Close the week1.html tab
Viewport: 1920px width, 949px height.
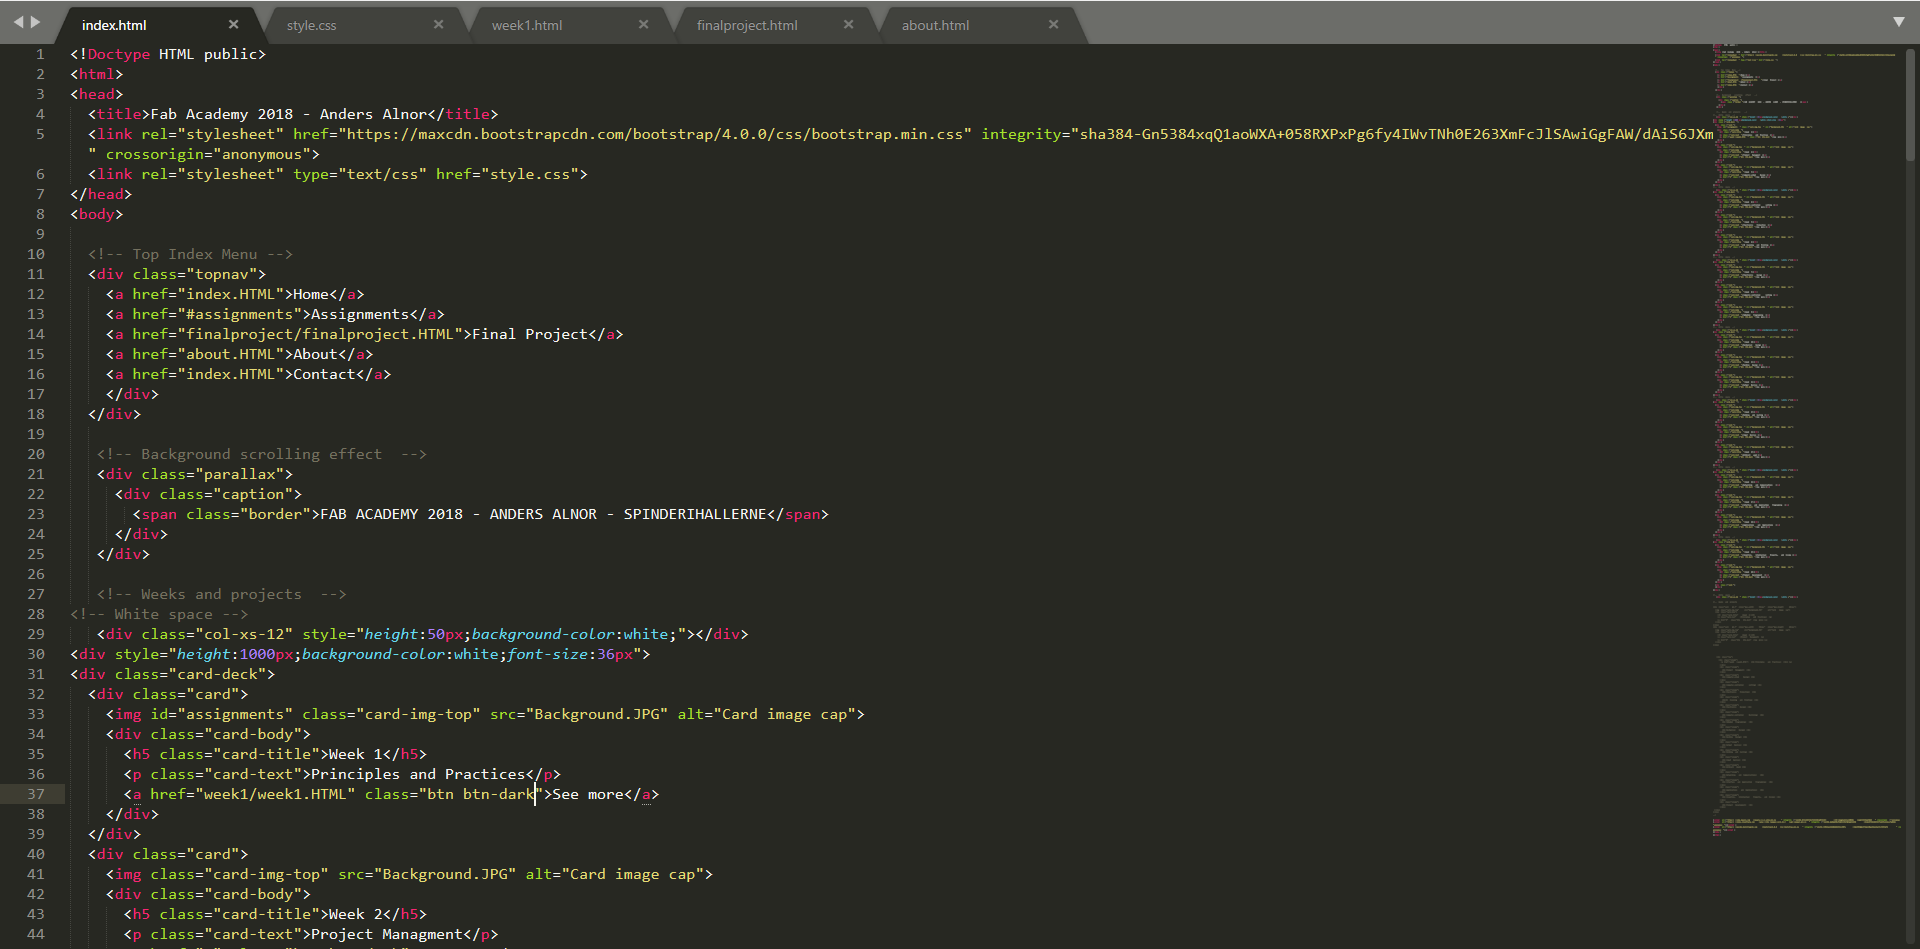[x=643, y=24]
